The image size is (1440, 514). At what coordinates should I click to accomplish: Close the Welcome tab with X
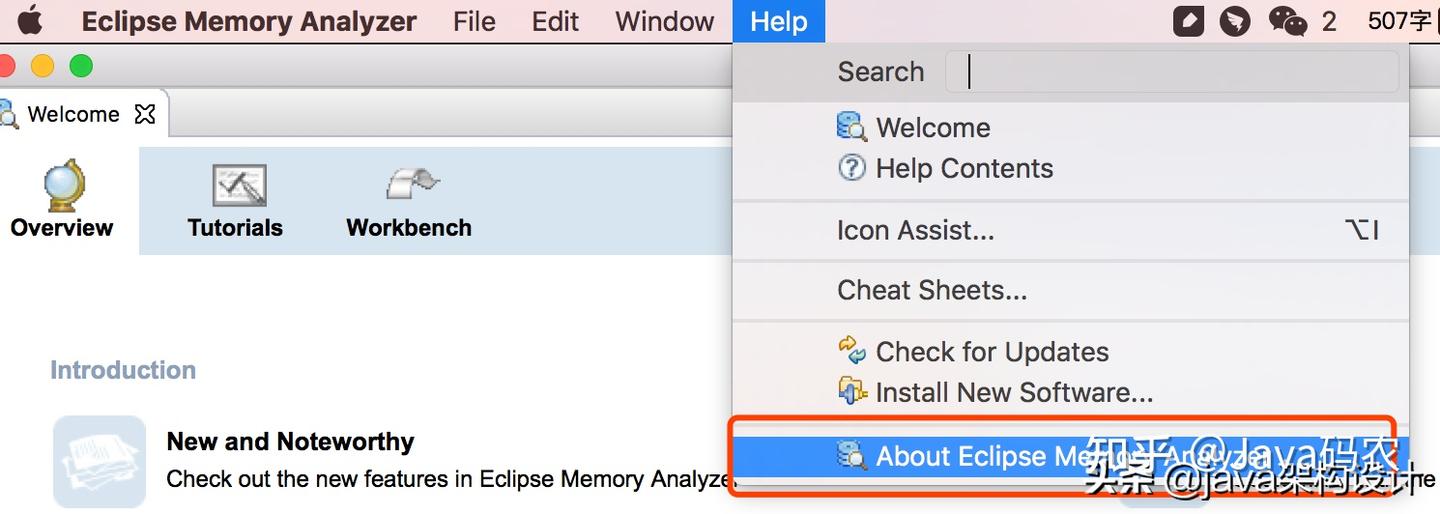point(145,114)
